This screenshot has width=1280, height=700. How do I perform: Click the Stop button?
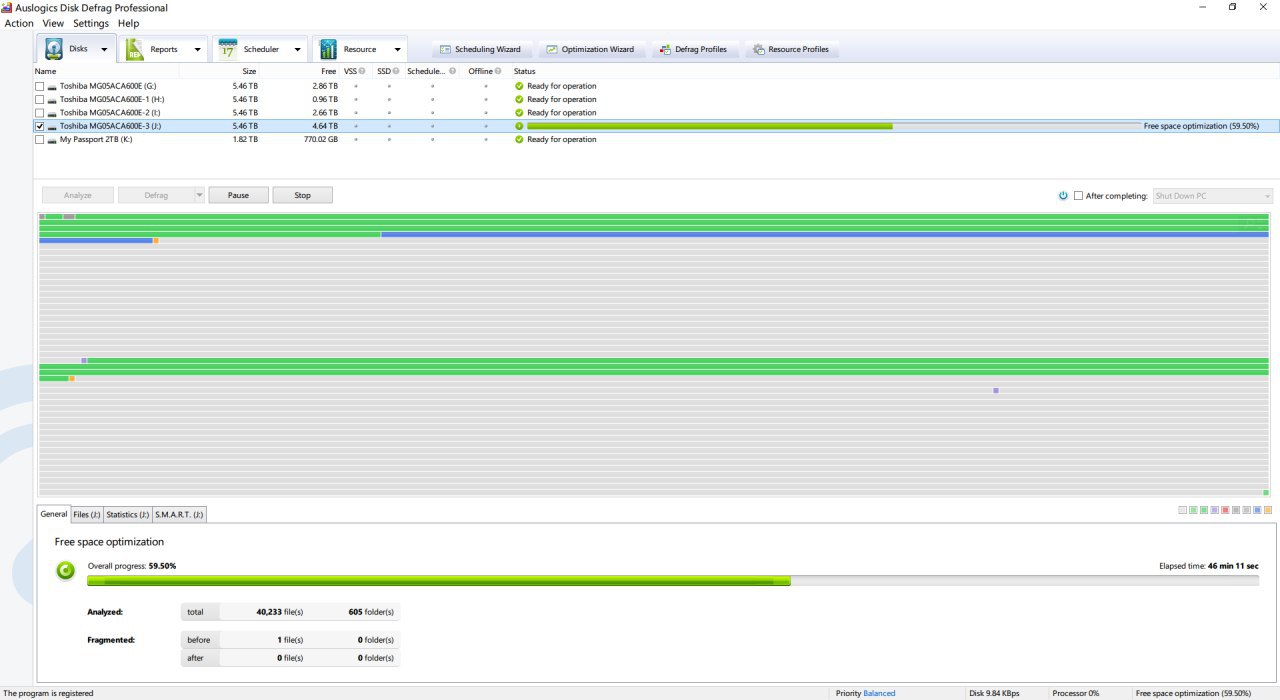click(x=302, y=195)
